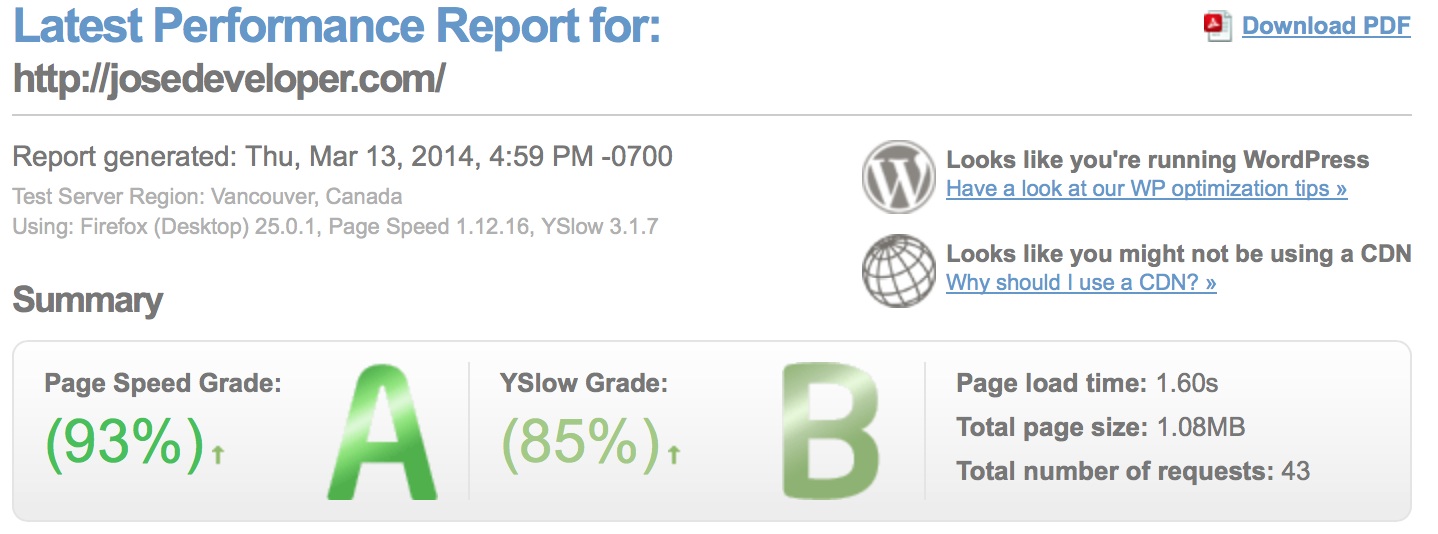
Task: Click the YSlow Grade label
Action: [x=584, y=382]
